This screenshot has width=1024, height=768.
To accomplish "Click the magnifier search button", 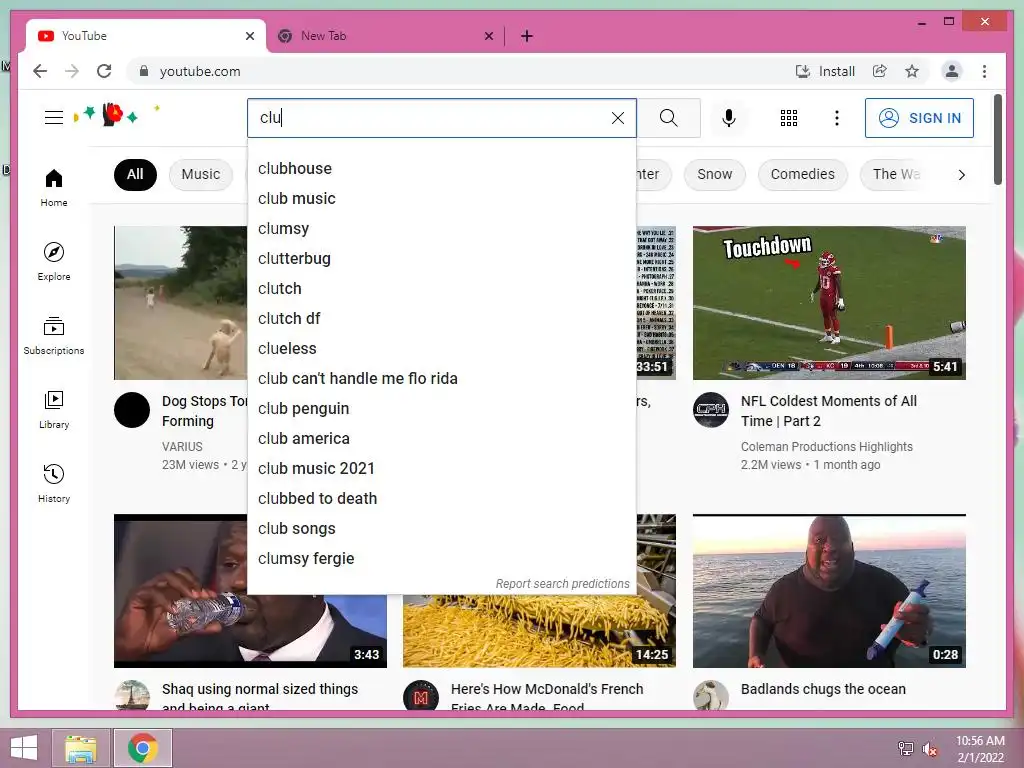I will (x=668, y=118).
